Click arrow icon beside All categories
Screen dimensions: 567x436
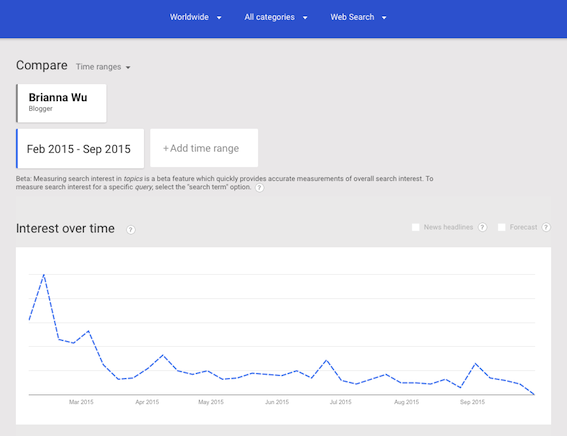305,18
